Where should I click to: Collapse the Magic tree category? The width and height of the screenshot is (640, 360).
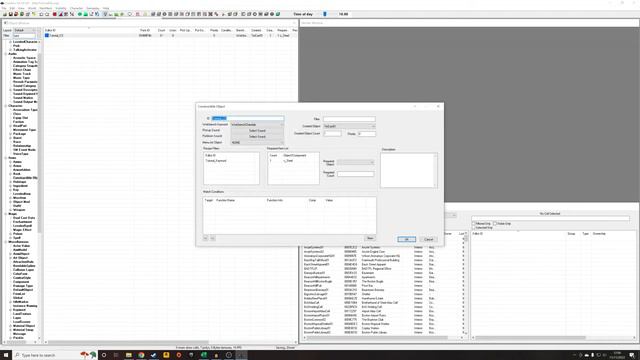6,214
